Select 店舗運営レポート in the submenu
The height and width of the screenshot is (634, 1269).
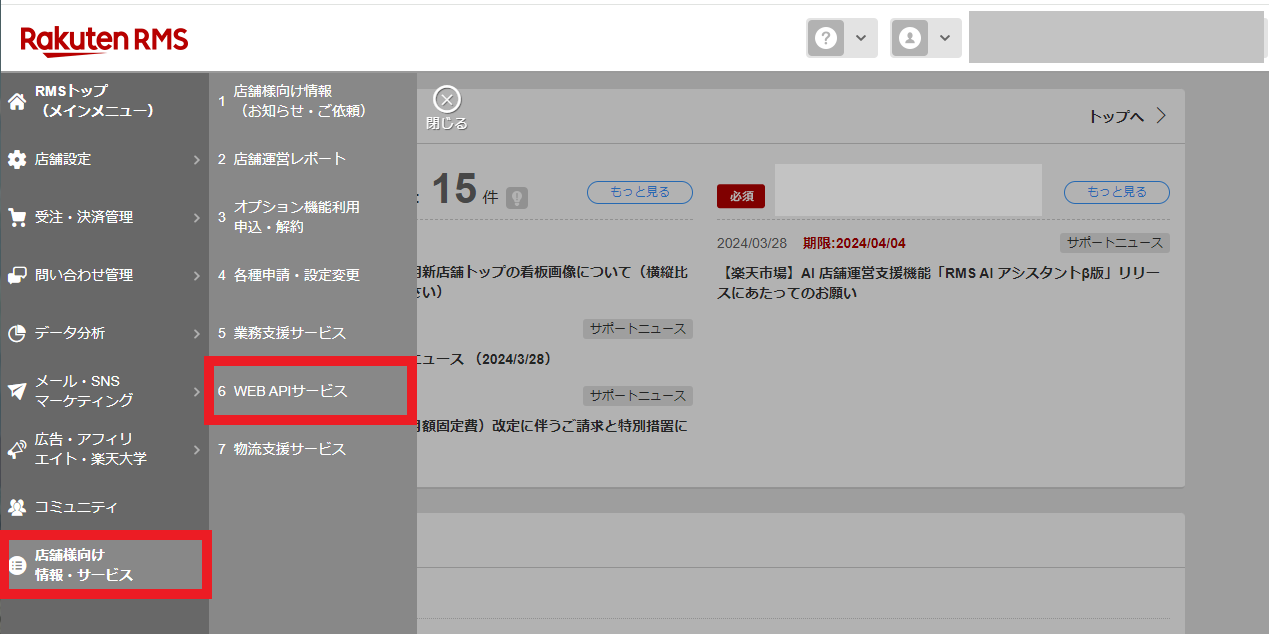(x=289, y=159)
